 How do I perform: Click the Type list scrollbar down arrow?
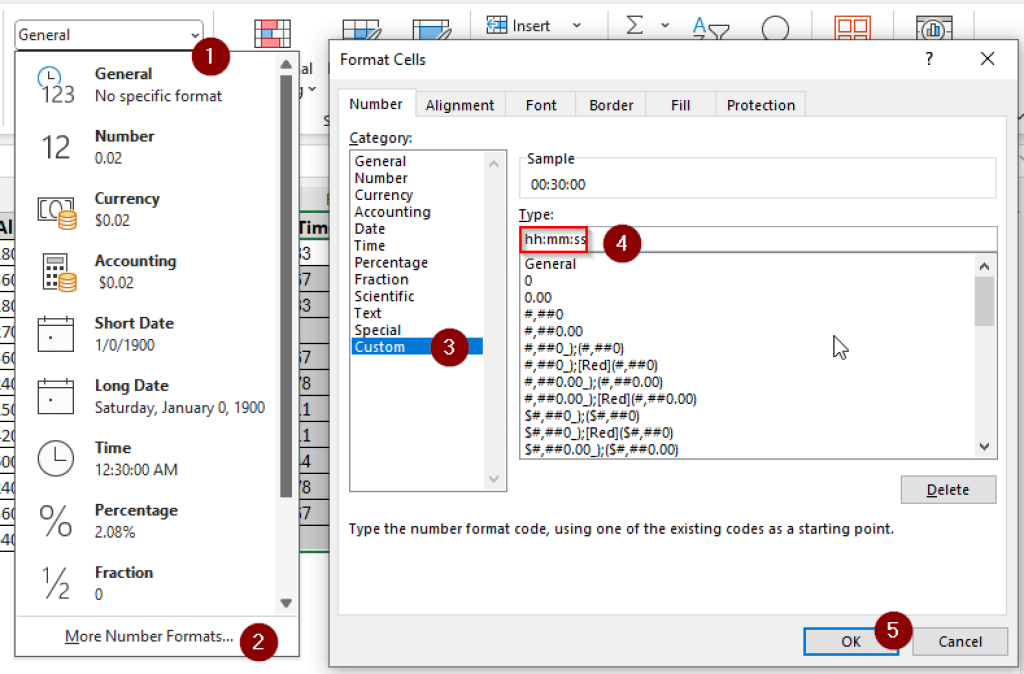point(983,448)
